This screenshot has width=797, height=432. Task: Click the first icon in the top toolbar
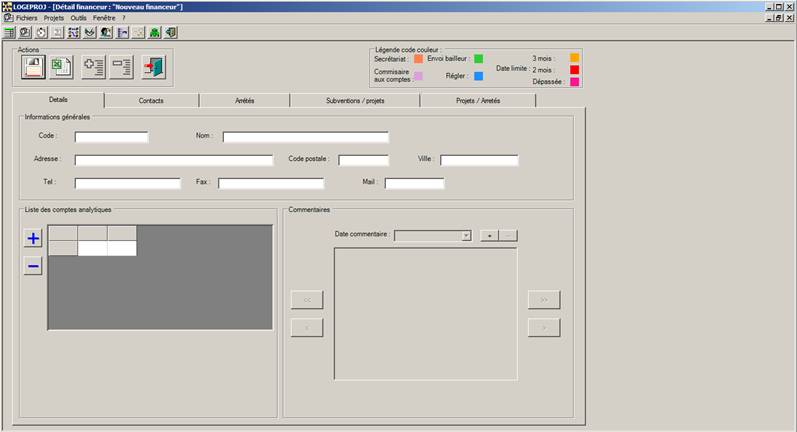pyautogui.click(x=9, y=32)
